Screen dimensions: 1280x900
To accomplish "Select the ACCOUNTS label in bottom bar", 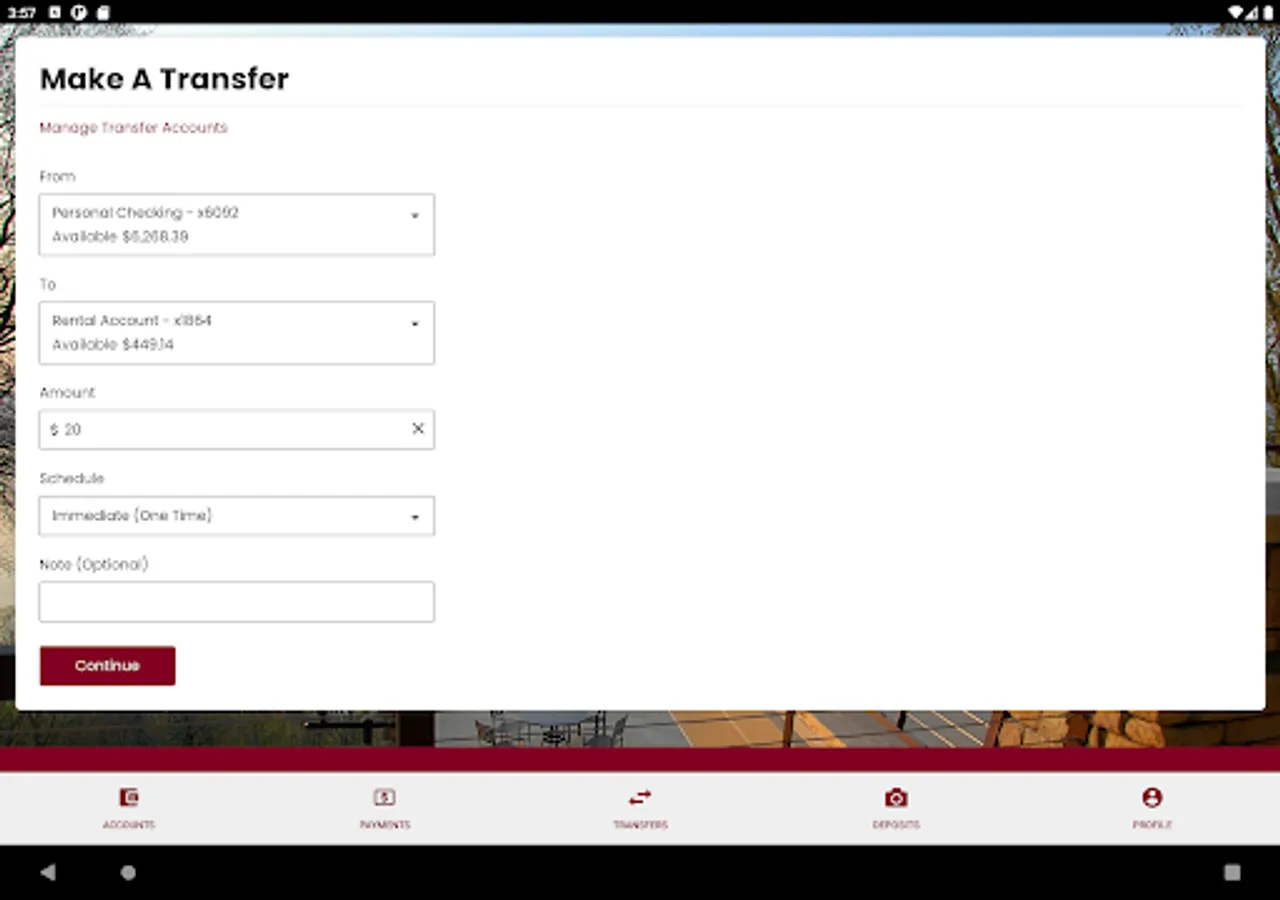I will (x=128, y=825).
